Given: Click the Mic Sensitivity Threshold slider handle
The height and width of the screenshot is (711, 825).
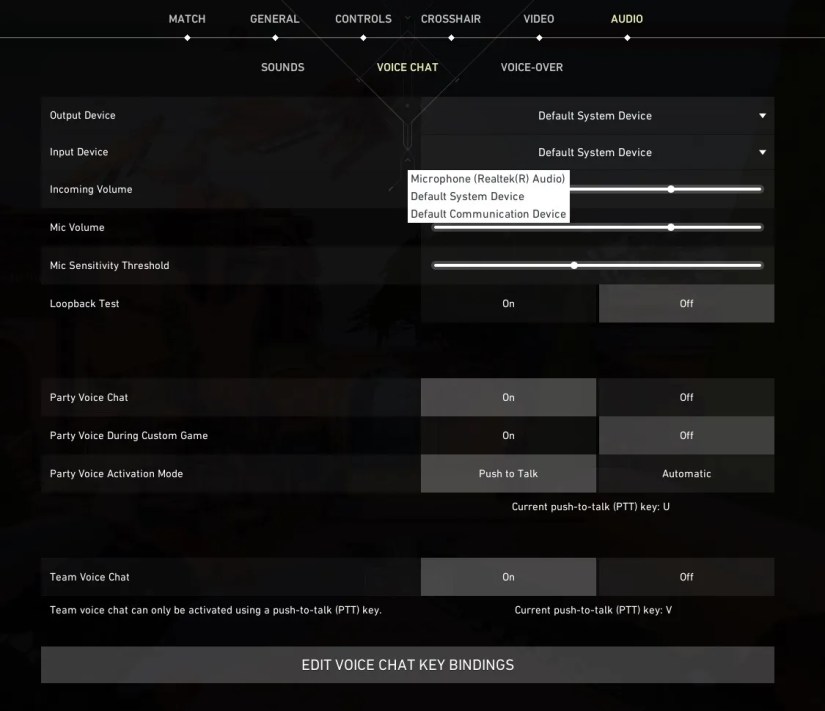Looking at the screenshot, I should (x=573, y=265).
